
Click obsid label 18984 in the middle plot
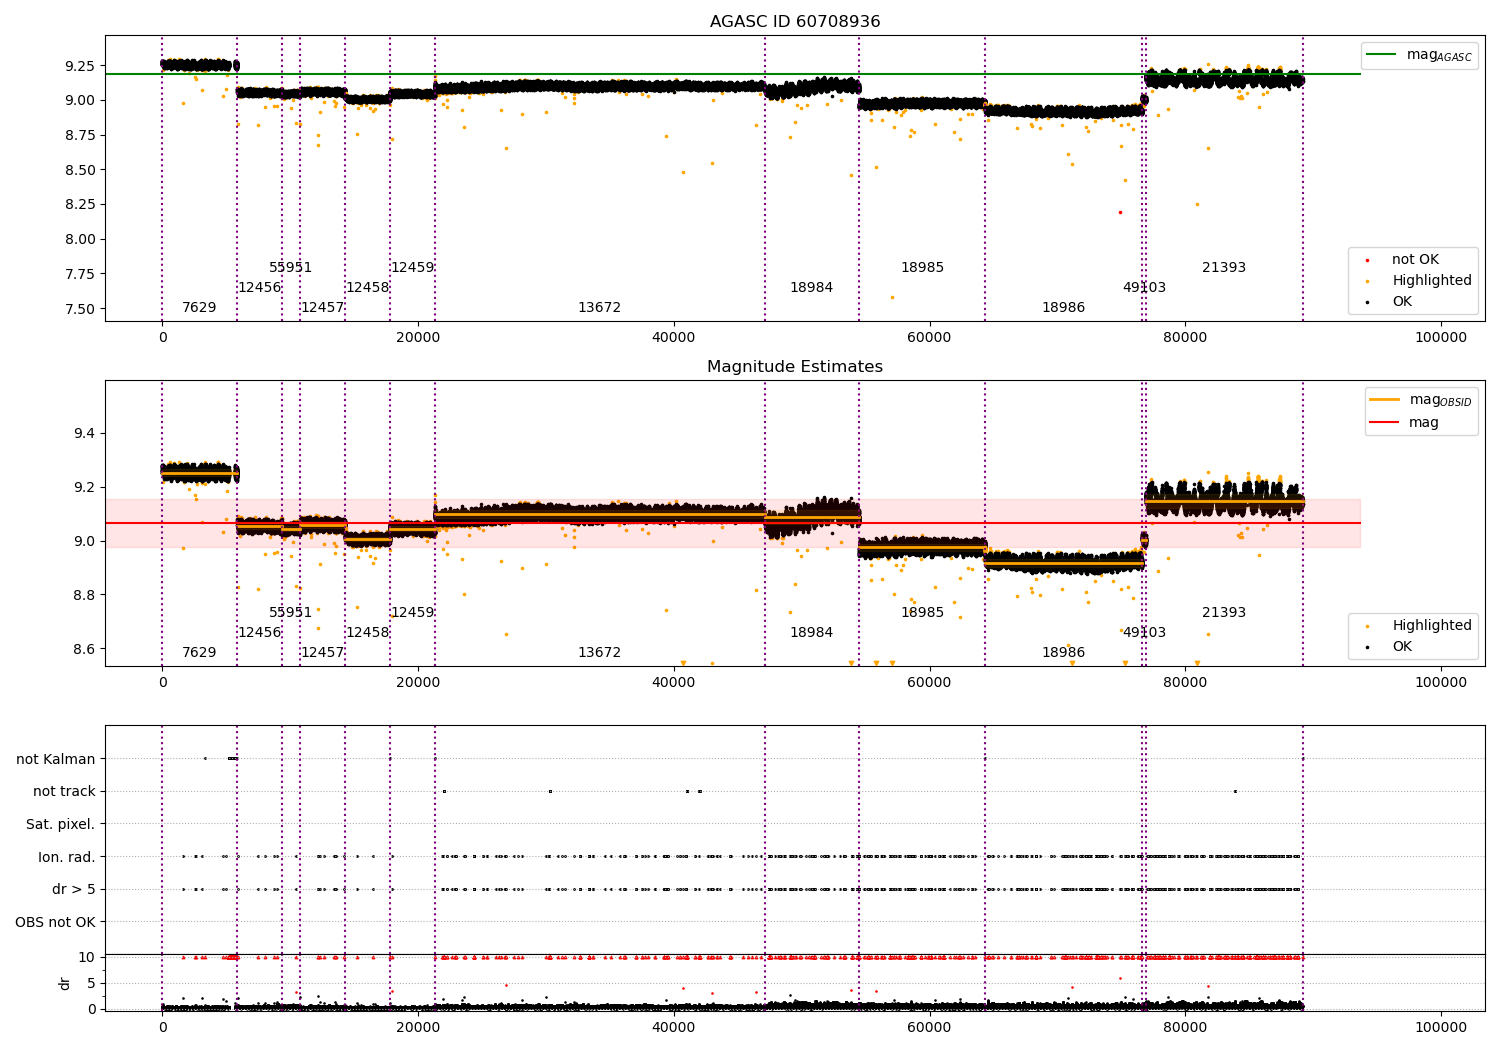(x=812, y=633)
